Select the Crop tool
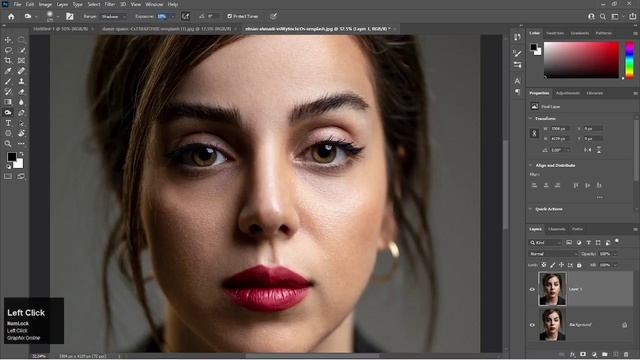 (8, 60)
